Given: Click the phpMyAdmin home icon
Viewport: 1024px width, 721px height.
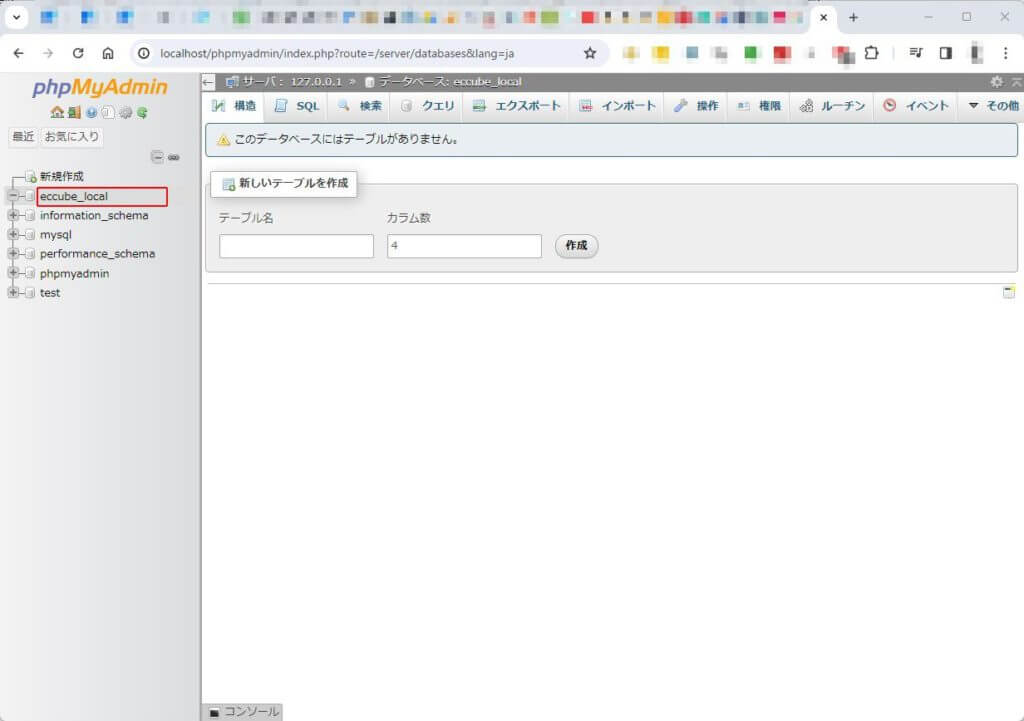Looking at the screenshot, I should (57, 113).
